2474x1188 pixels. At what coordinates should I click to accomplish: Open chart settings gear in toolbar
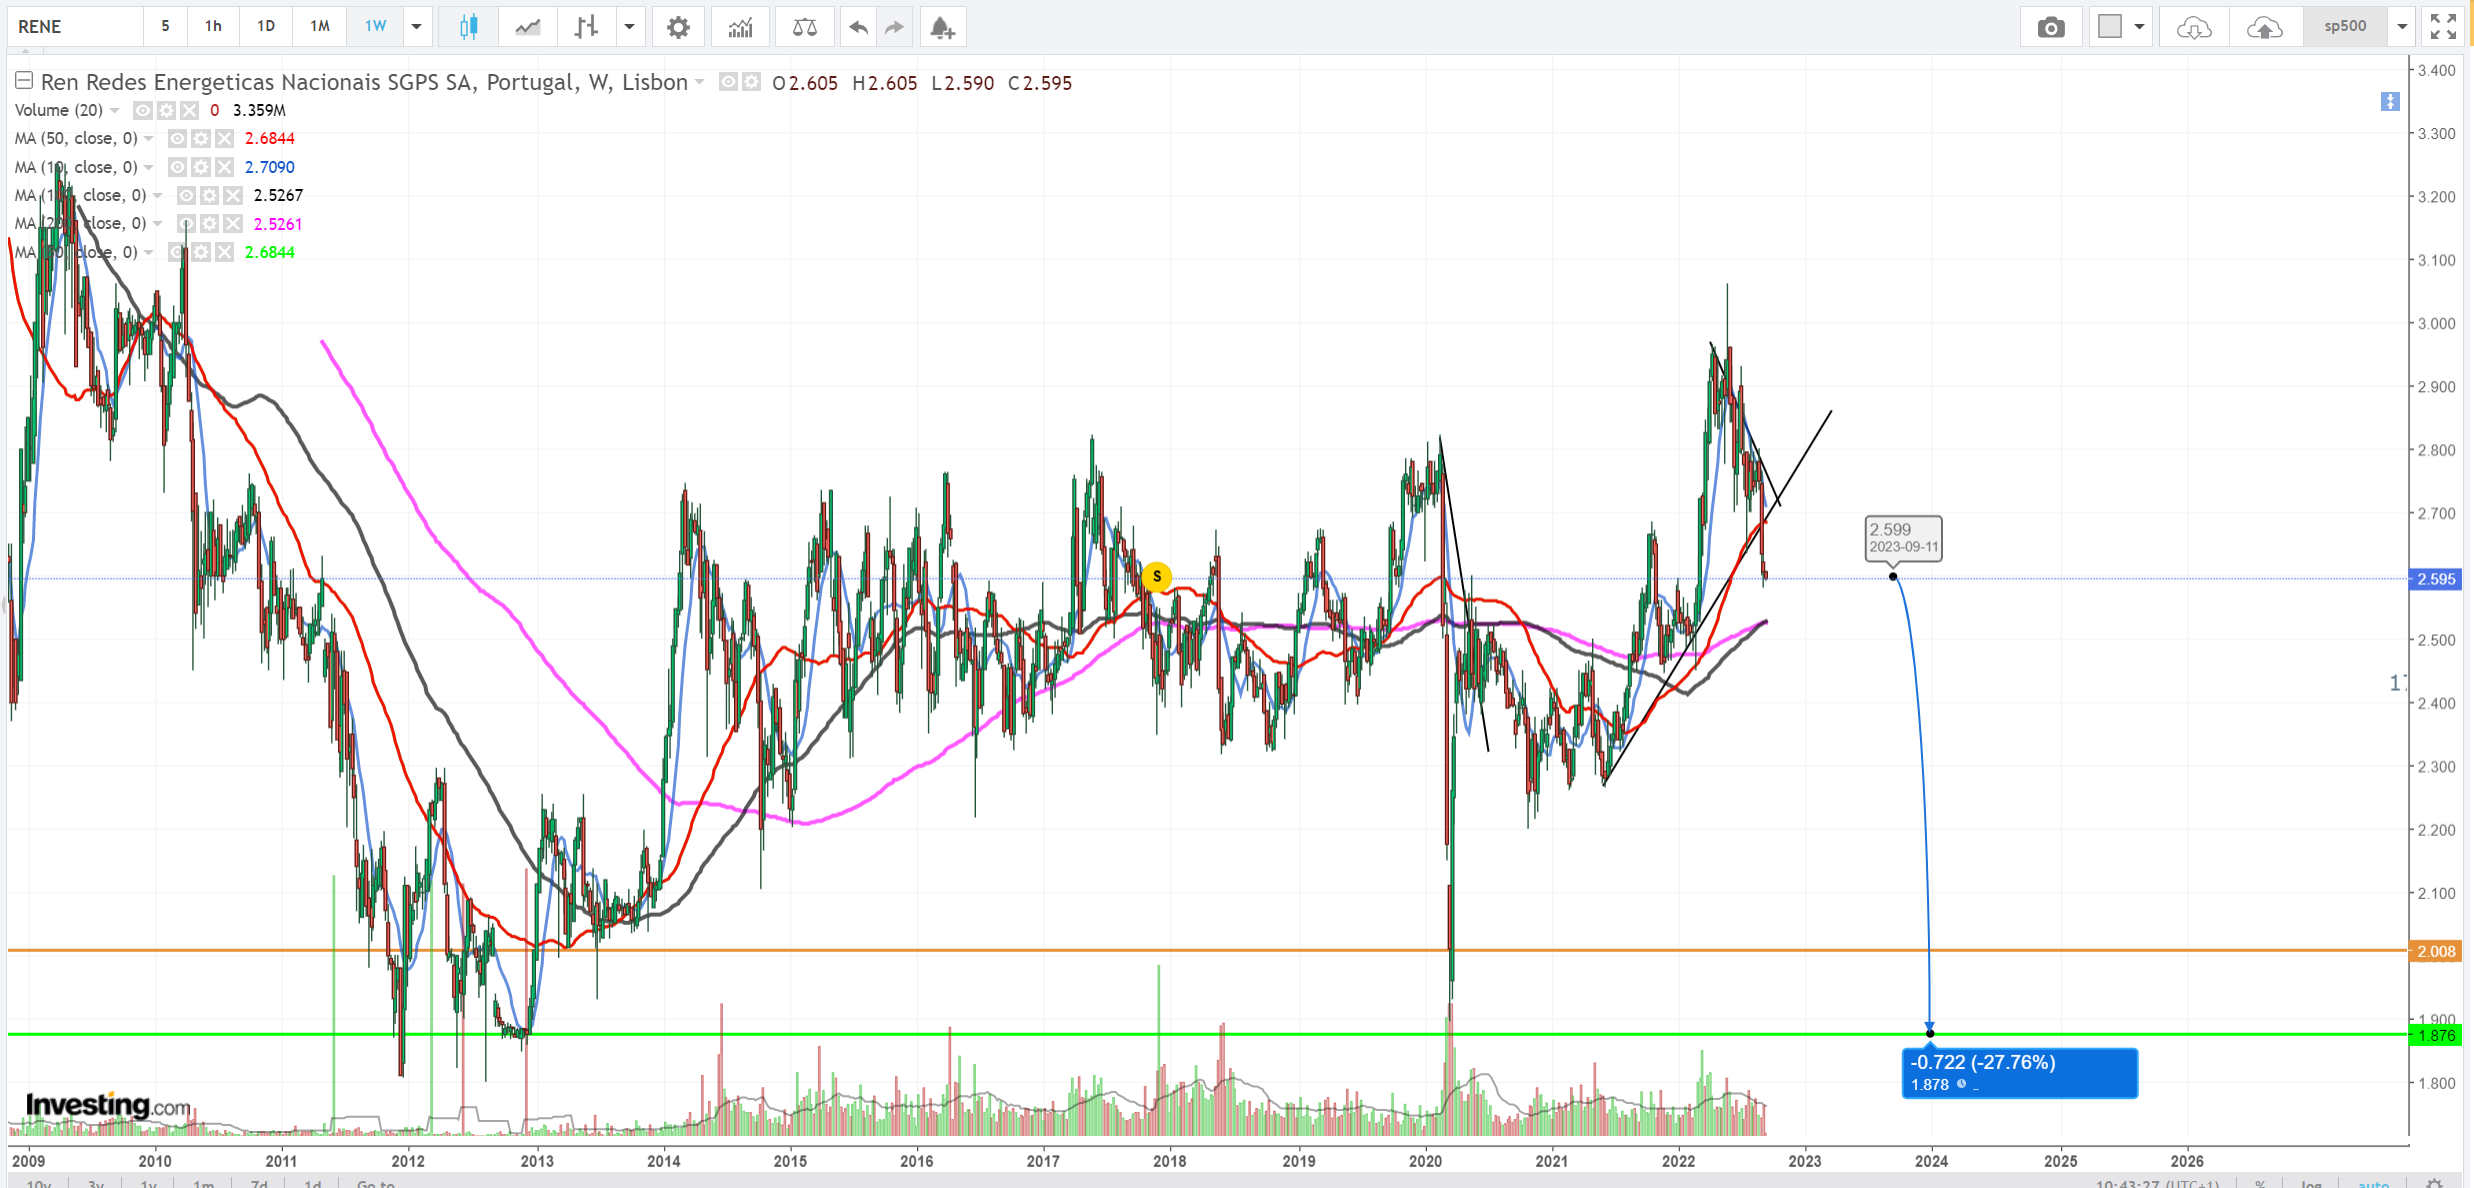point(678,27)
